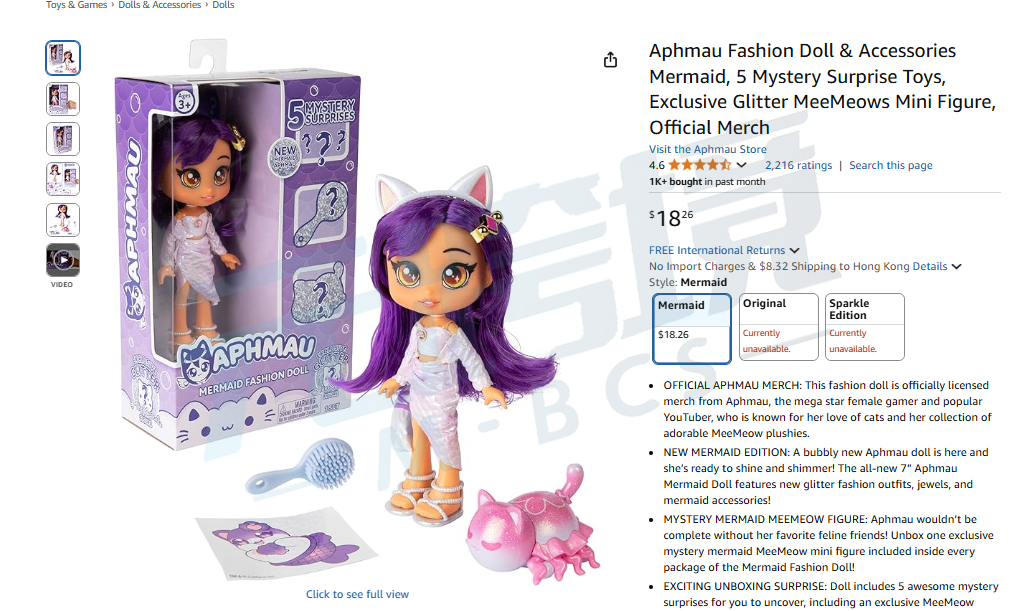The image size is (1018, 611).
Task: Open the fourth product thumbnail
Action: tap(63, 179)
